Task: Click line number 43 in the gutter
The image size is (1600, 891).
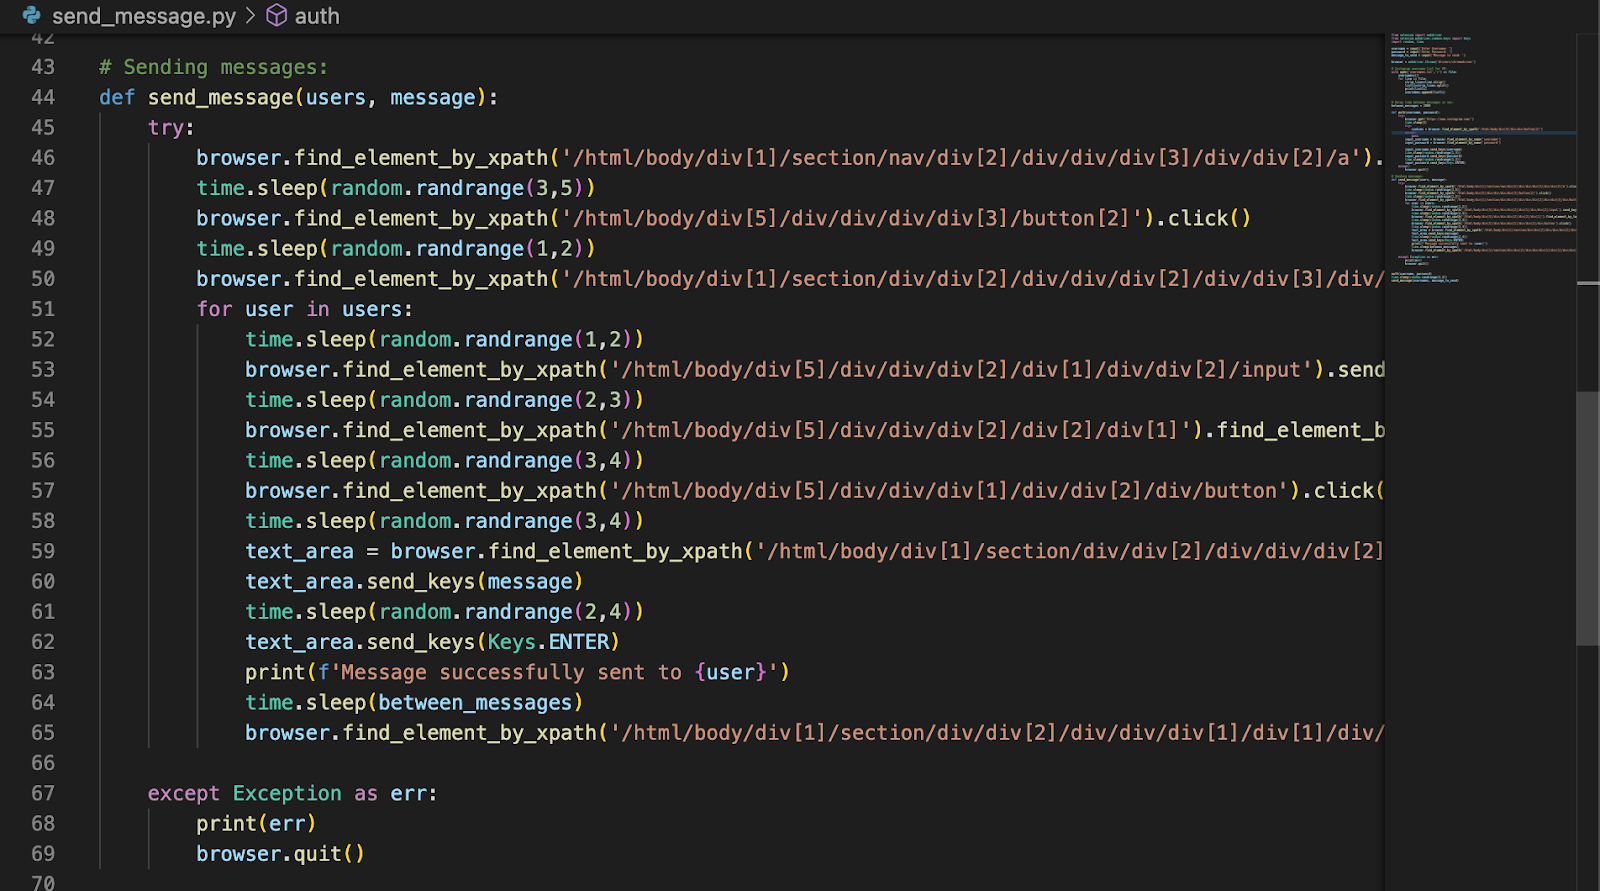Action: [43, 67]
